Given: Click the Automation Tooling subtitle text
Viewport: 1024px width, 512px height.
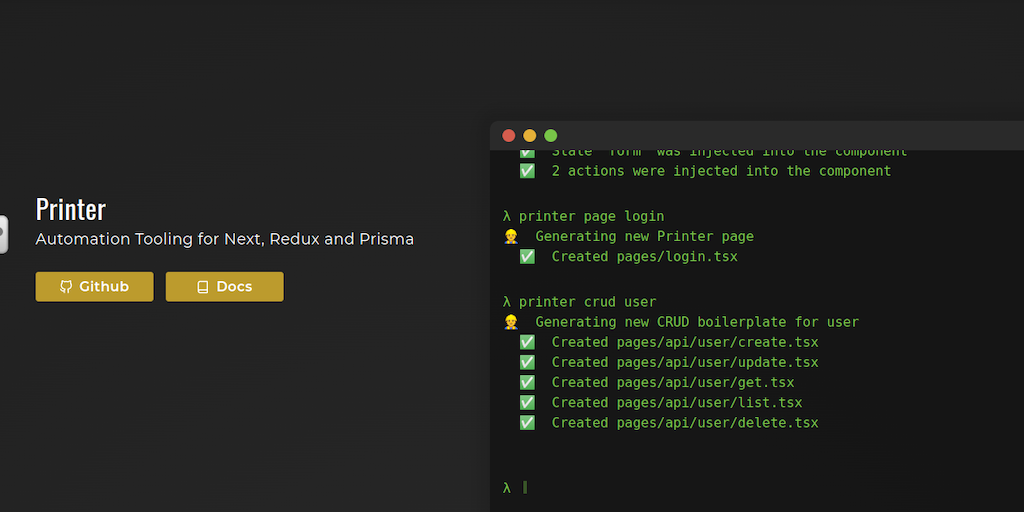Looking at the screenshot, I should (224, 240).
